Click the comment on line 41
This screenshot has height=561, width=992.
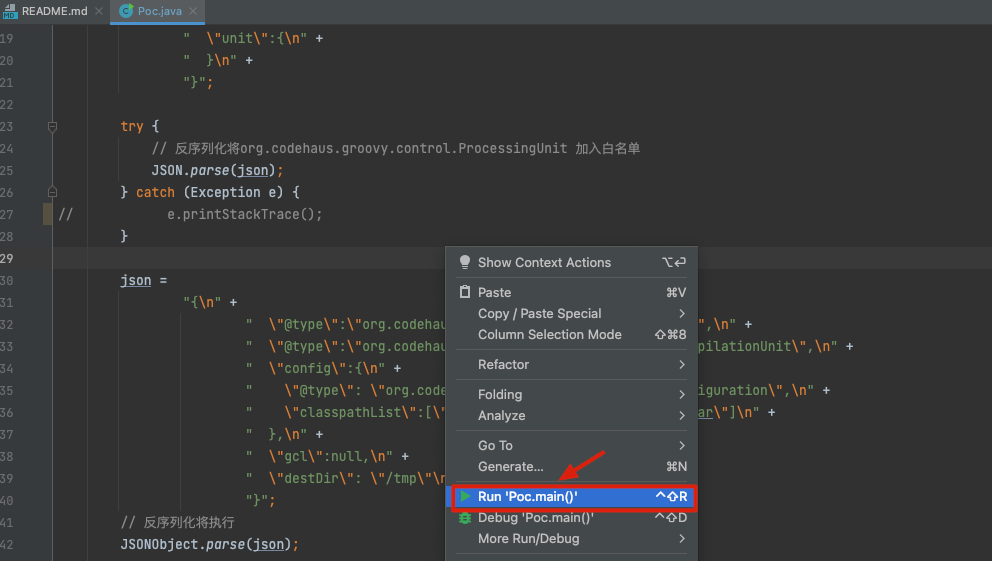[x=177, y=522]
